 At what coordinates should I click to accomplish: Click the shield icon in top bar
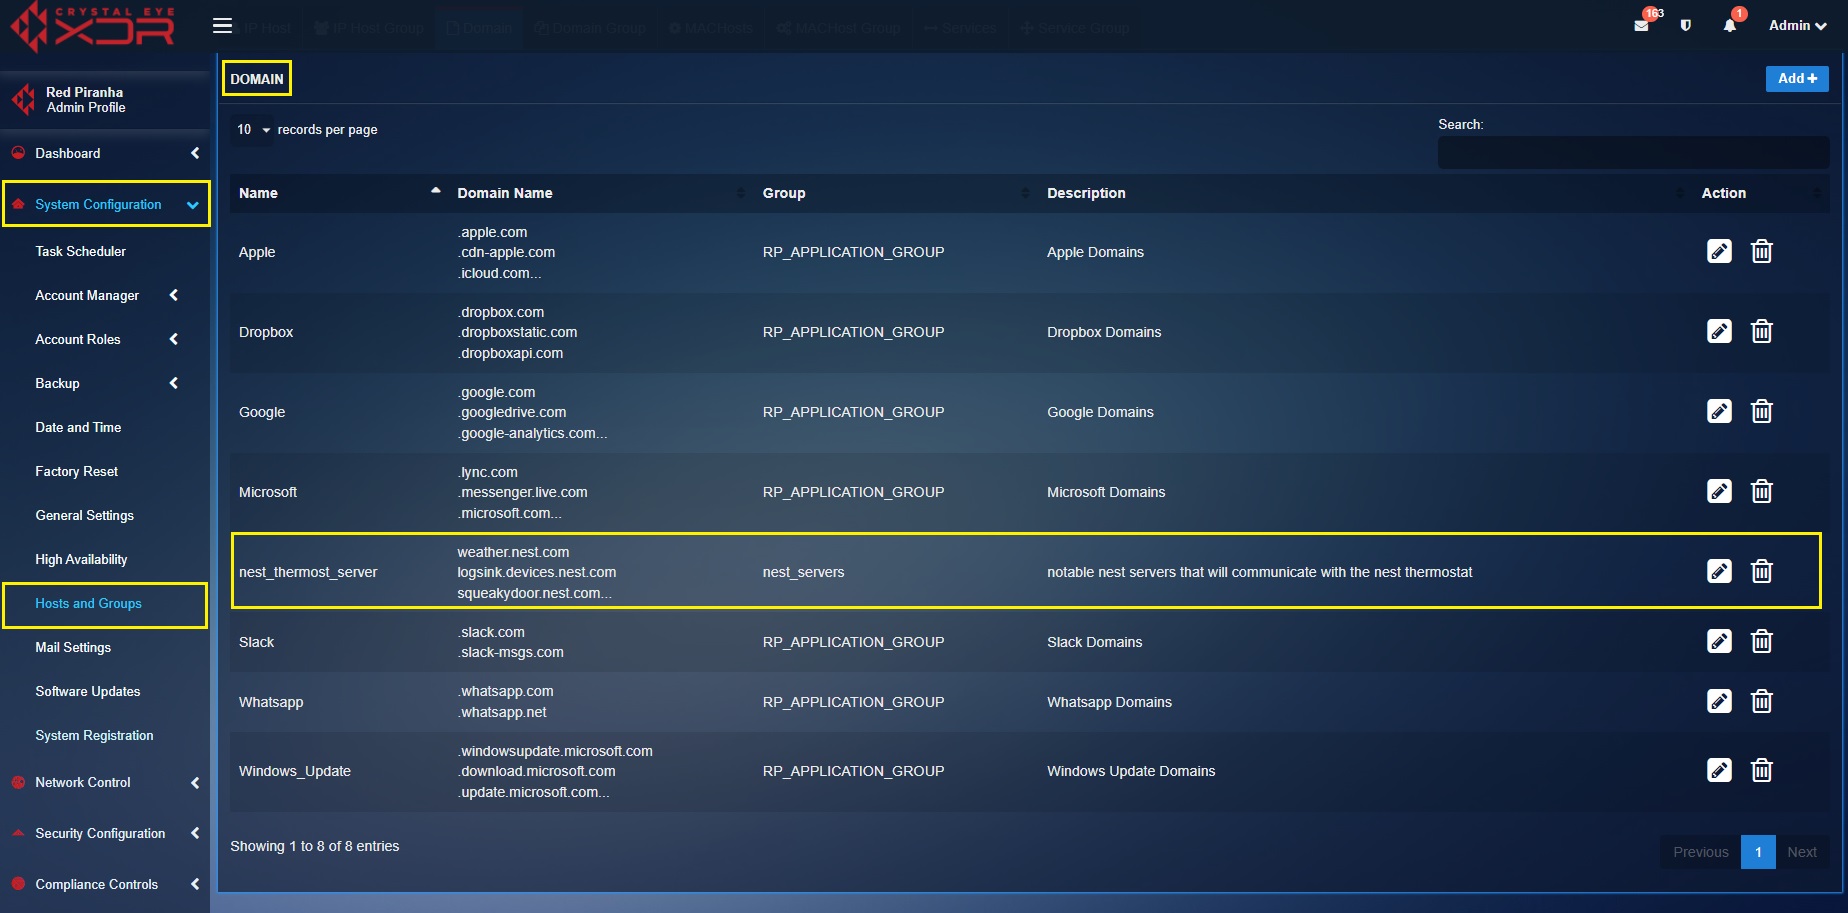coord(1686,26)
